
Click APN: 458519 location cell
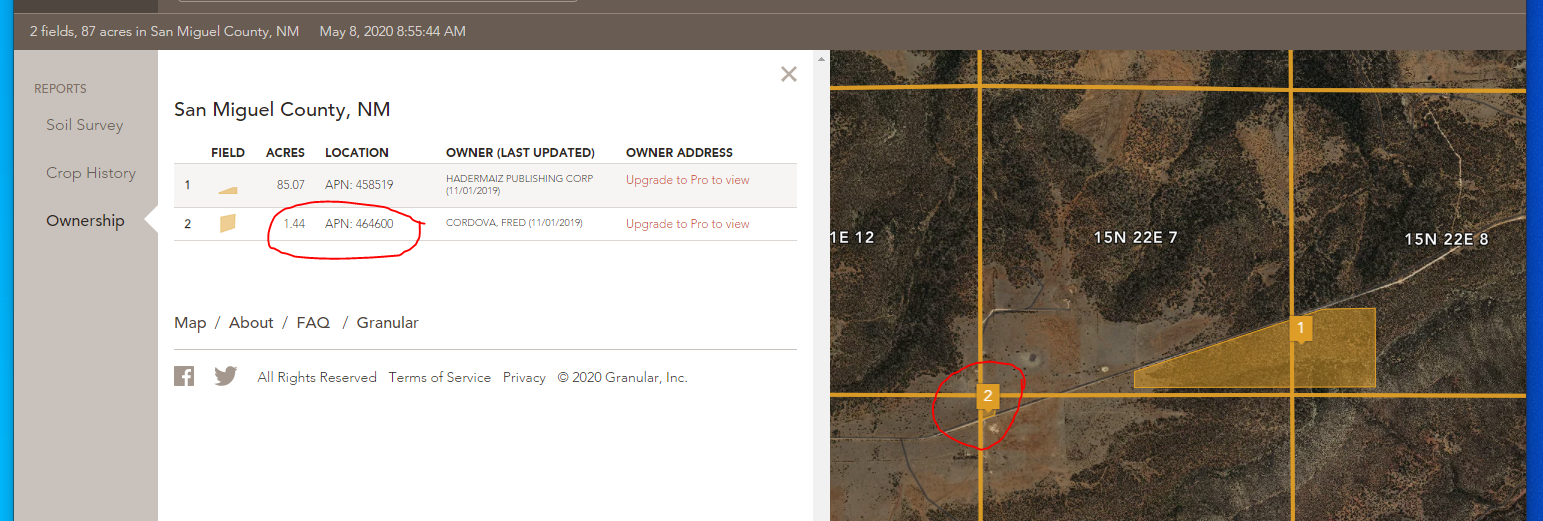tap(359, 184)
